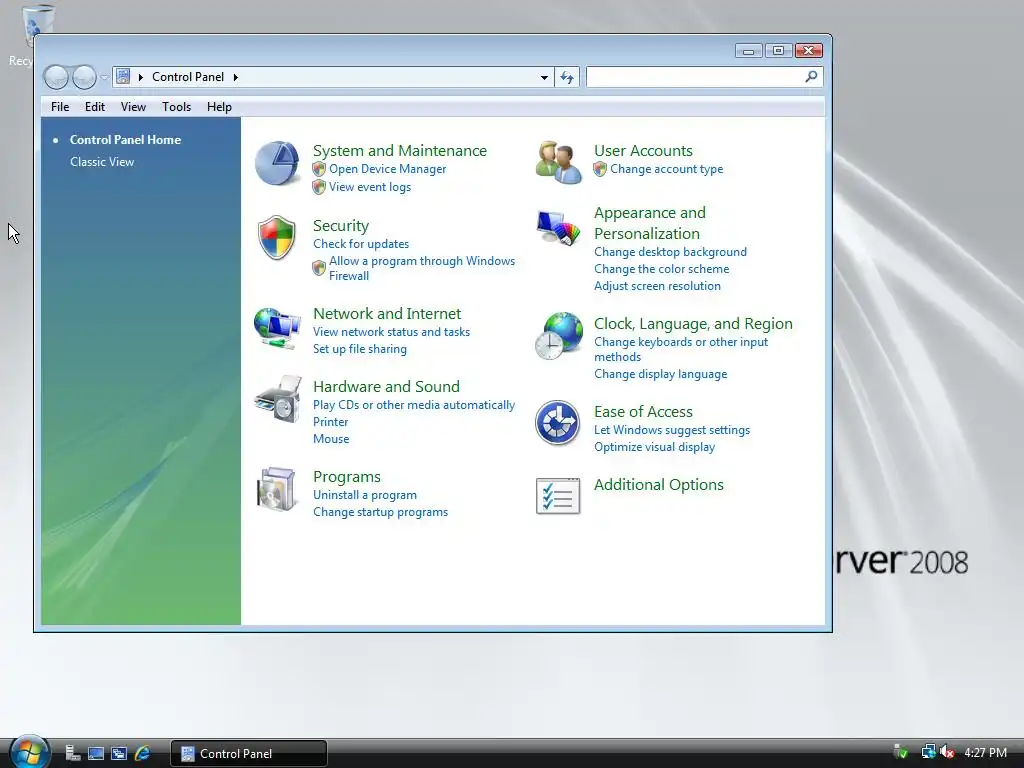1024x768 pixels.
Task: Click the Security shield icon
Action: tap(277, 238)
